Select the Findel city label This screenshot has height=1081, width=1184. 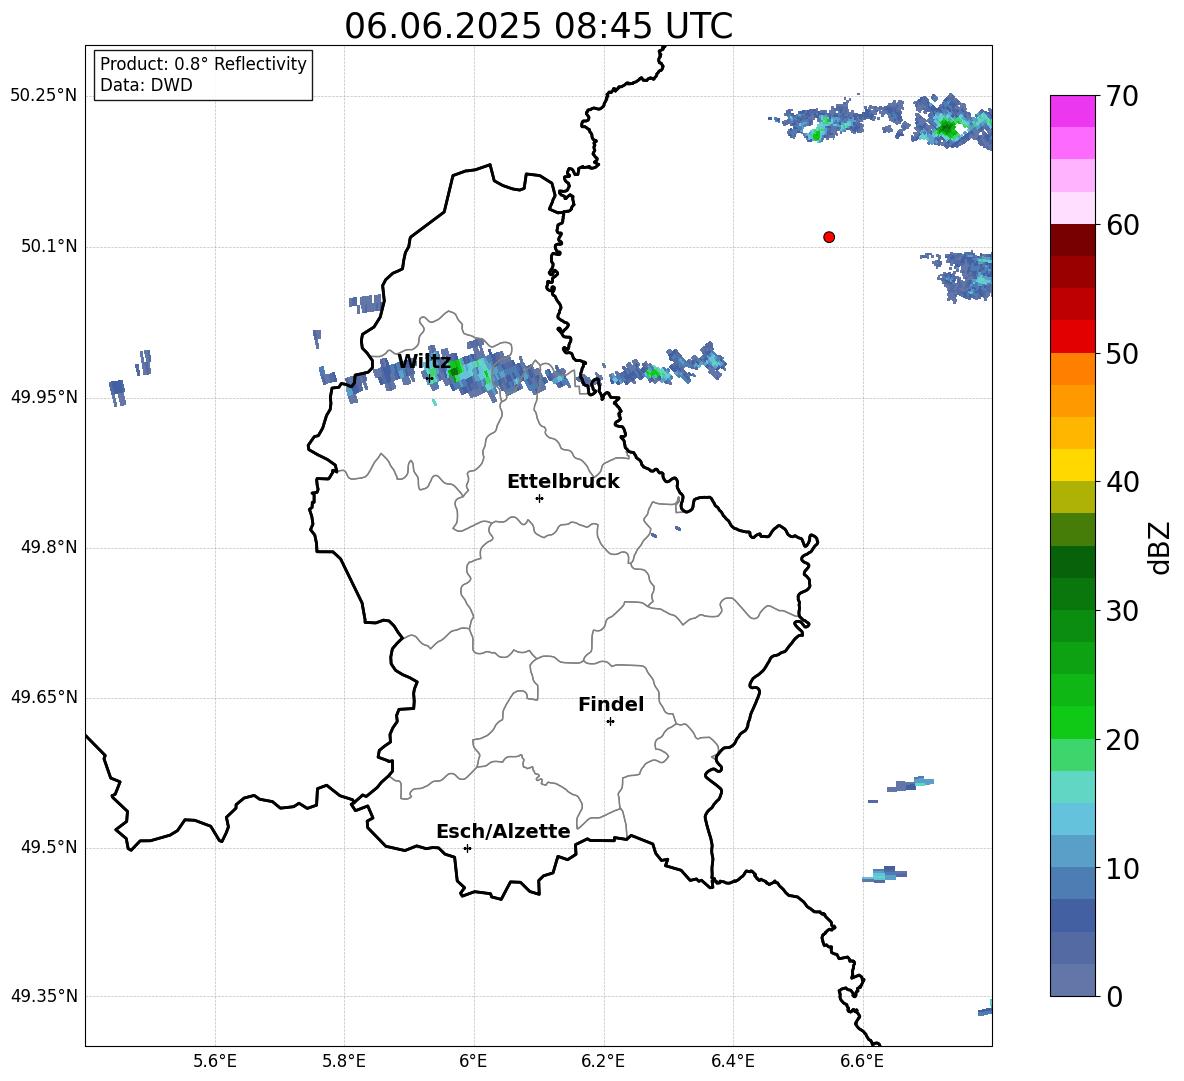(611, 704)
